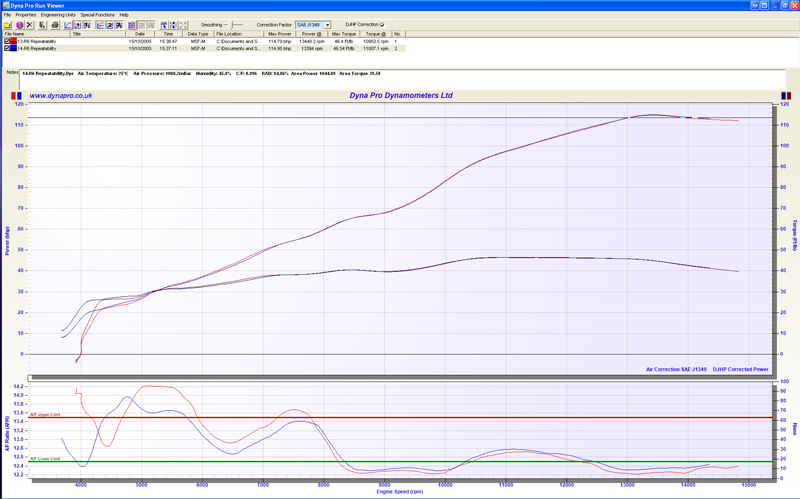Click the open folder toolbar icon
800x499 pixels.
(x=7, y=25)
